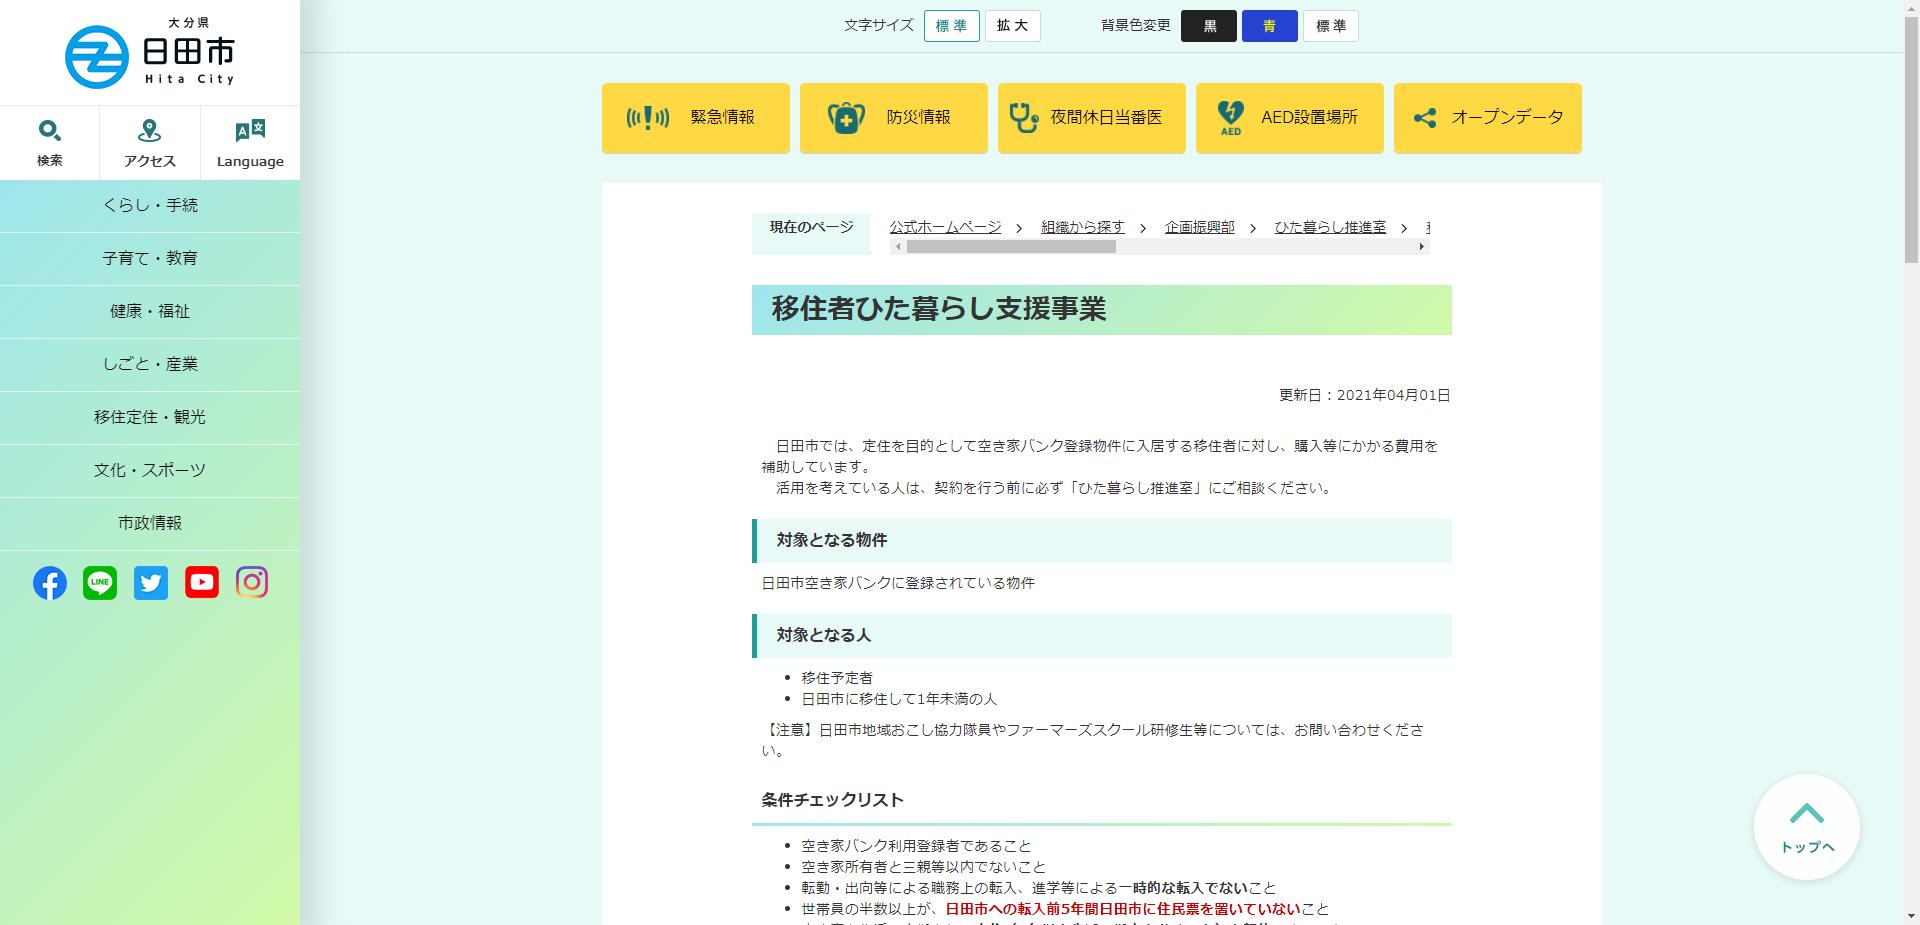1920x925 pixels.
Task: Change background color to 標準 standard
Action: coord(1331,26)
